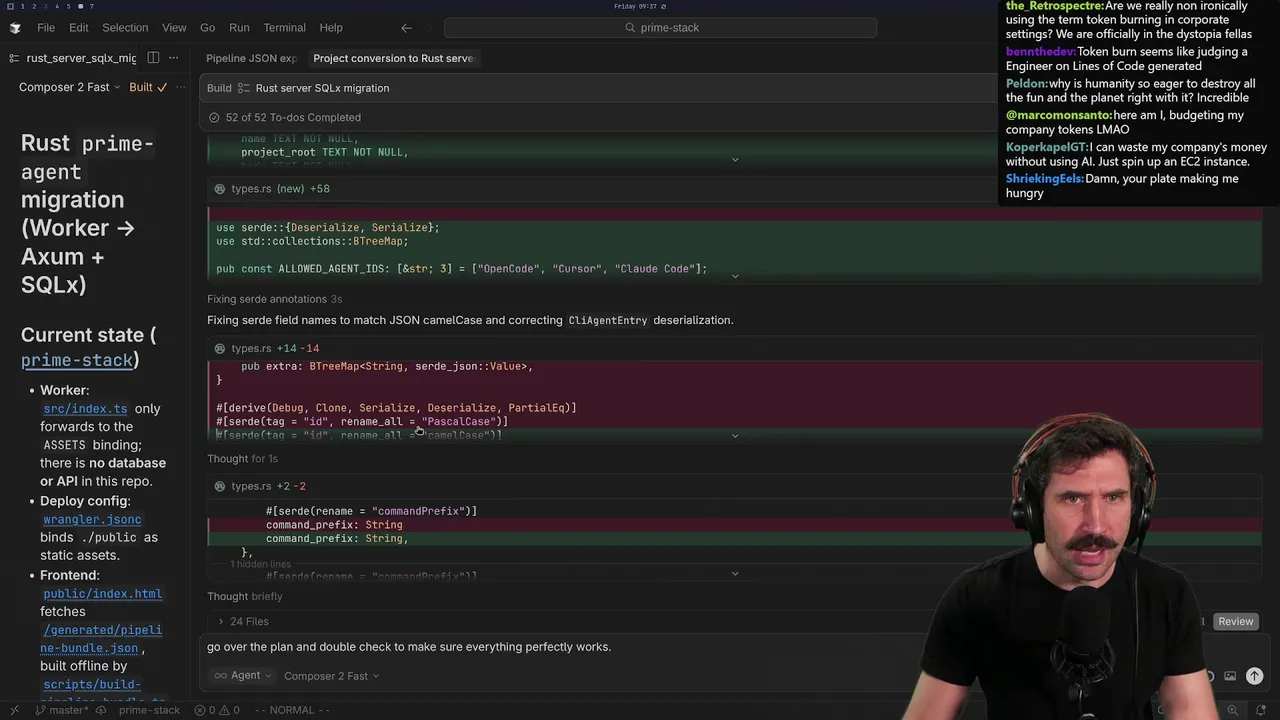Open ellipsis menu next to Built

click(181, 87)
